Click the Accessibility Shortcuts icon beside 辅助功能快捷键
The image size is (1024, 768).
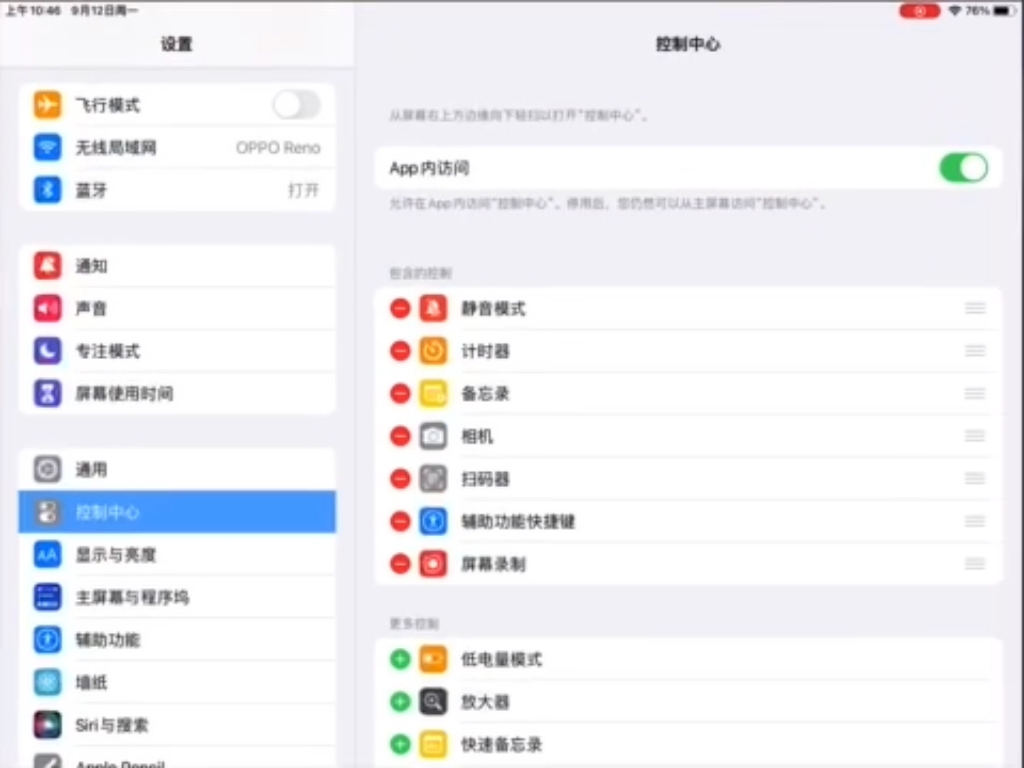coord(432,521)
